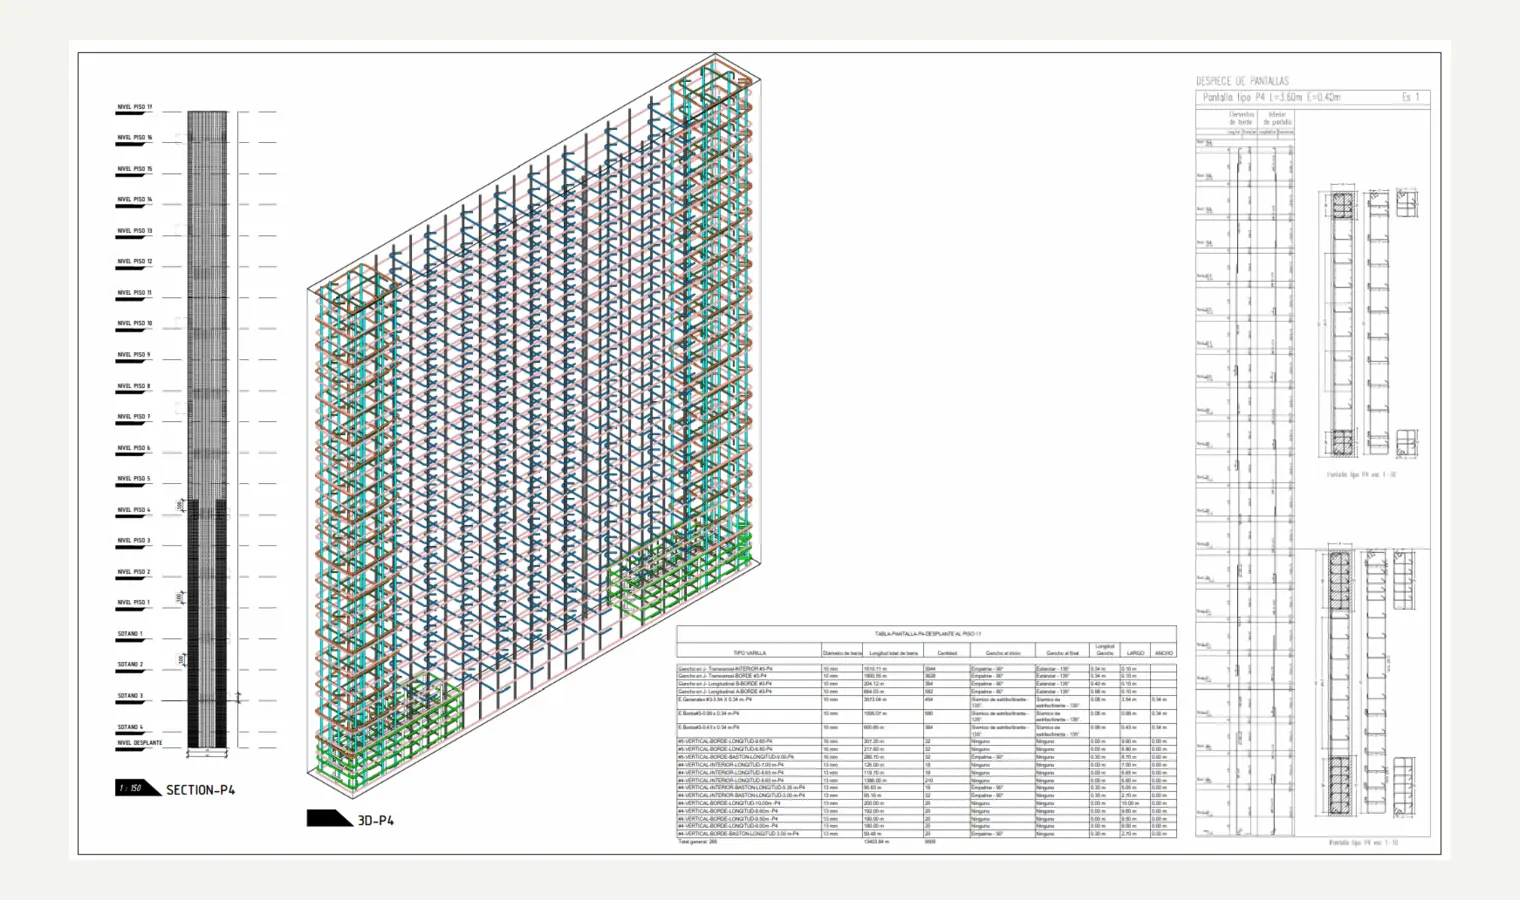
Task: Click the NIVEL PISO 8 level label
Action: click(134, 386)
